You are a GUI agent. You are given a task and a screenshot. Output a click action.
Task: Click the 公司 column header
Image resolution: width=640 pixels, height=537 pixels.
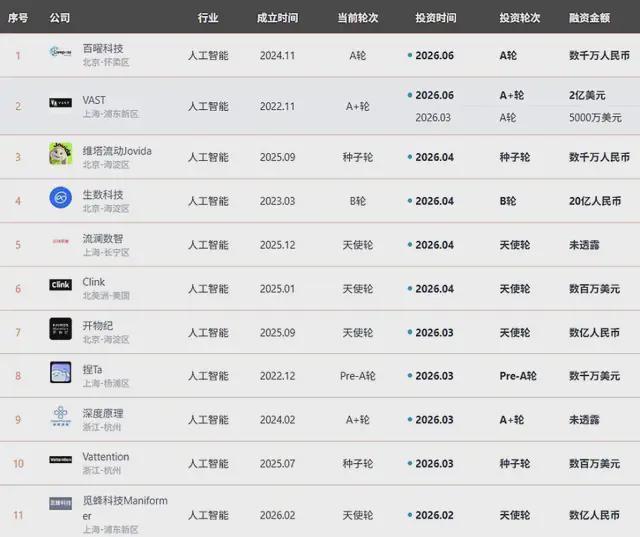(60, 18)
